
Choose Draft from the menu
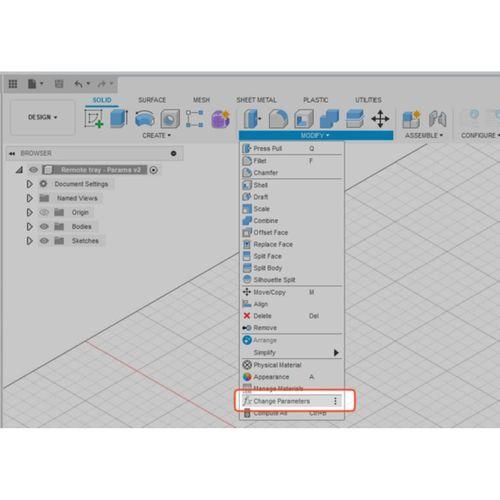pyautogui.click(x=292, y=197)
